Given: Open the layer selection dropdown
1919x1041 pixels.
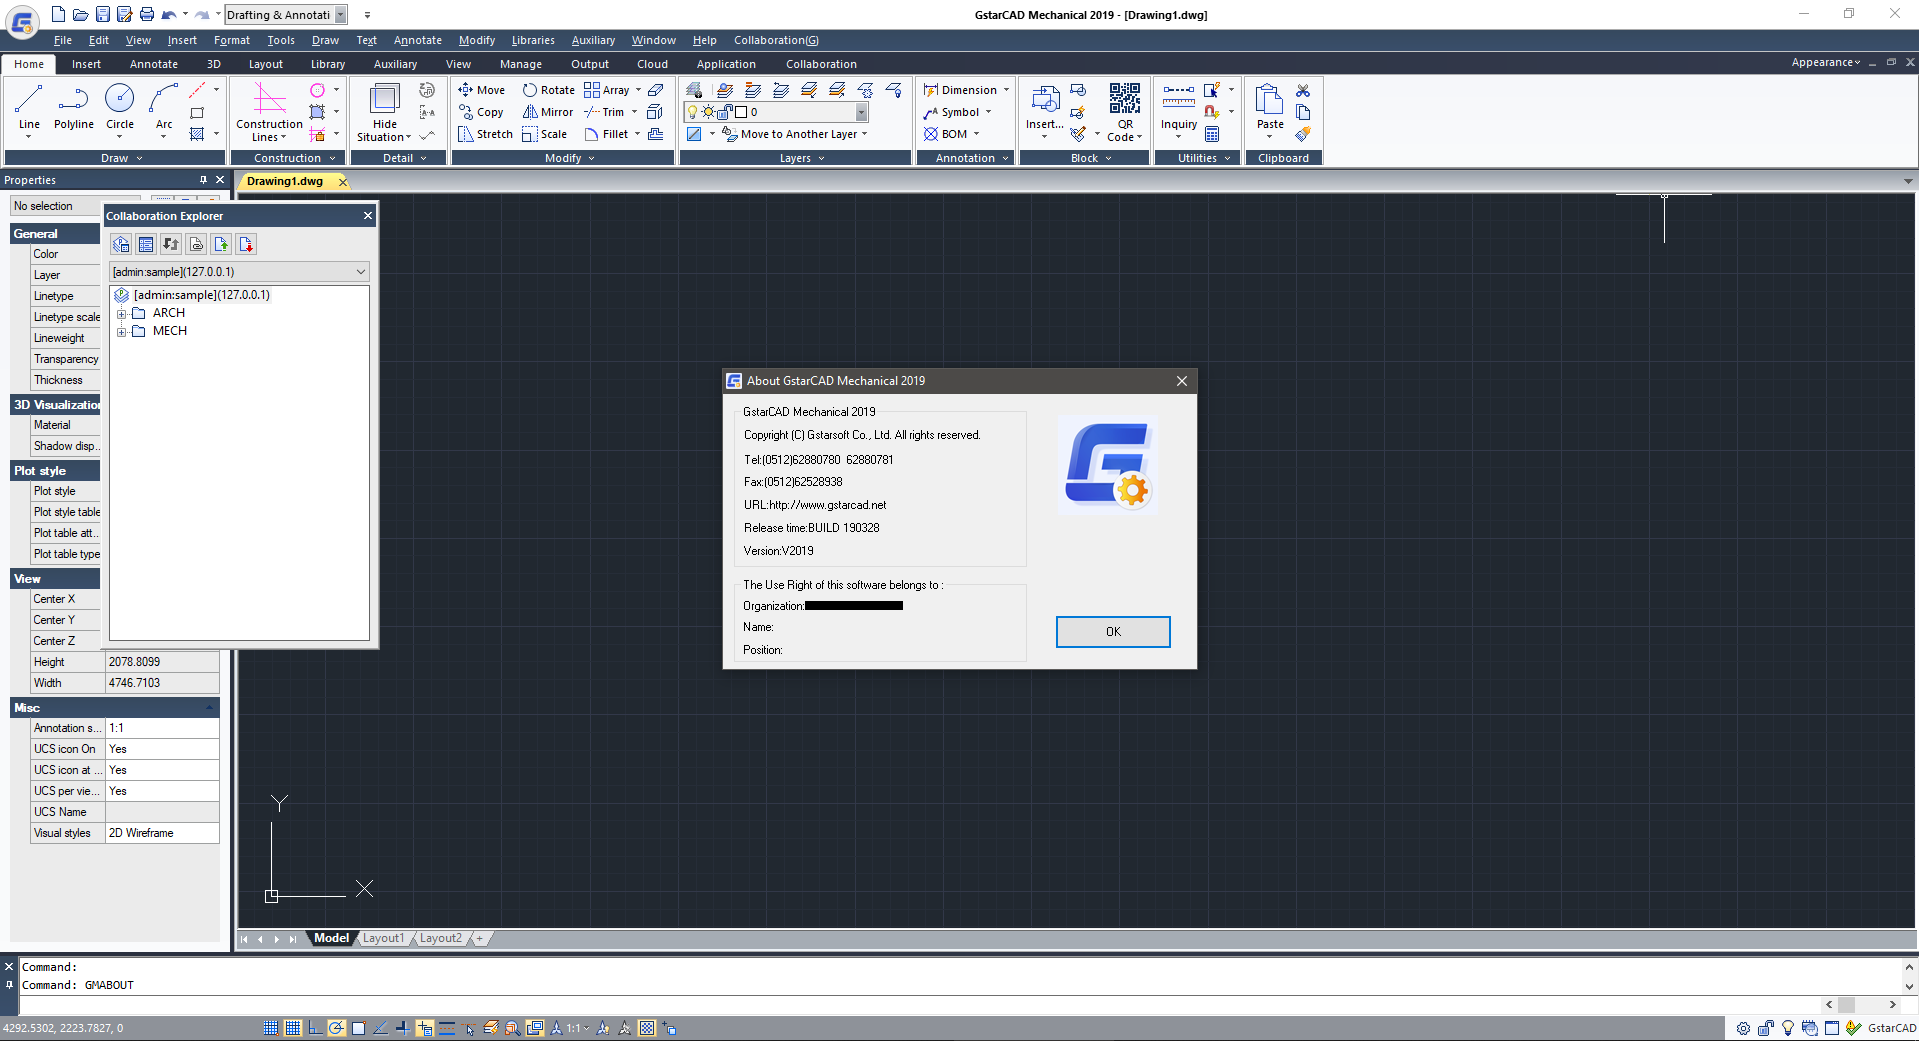Looking at the screenshot, I should [862, 112].
